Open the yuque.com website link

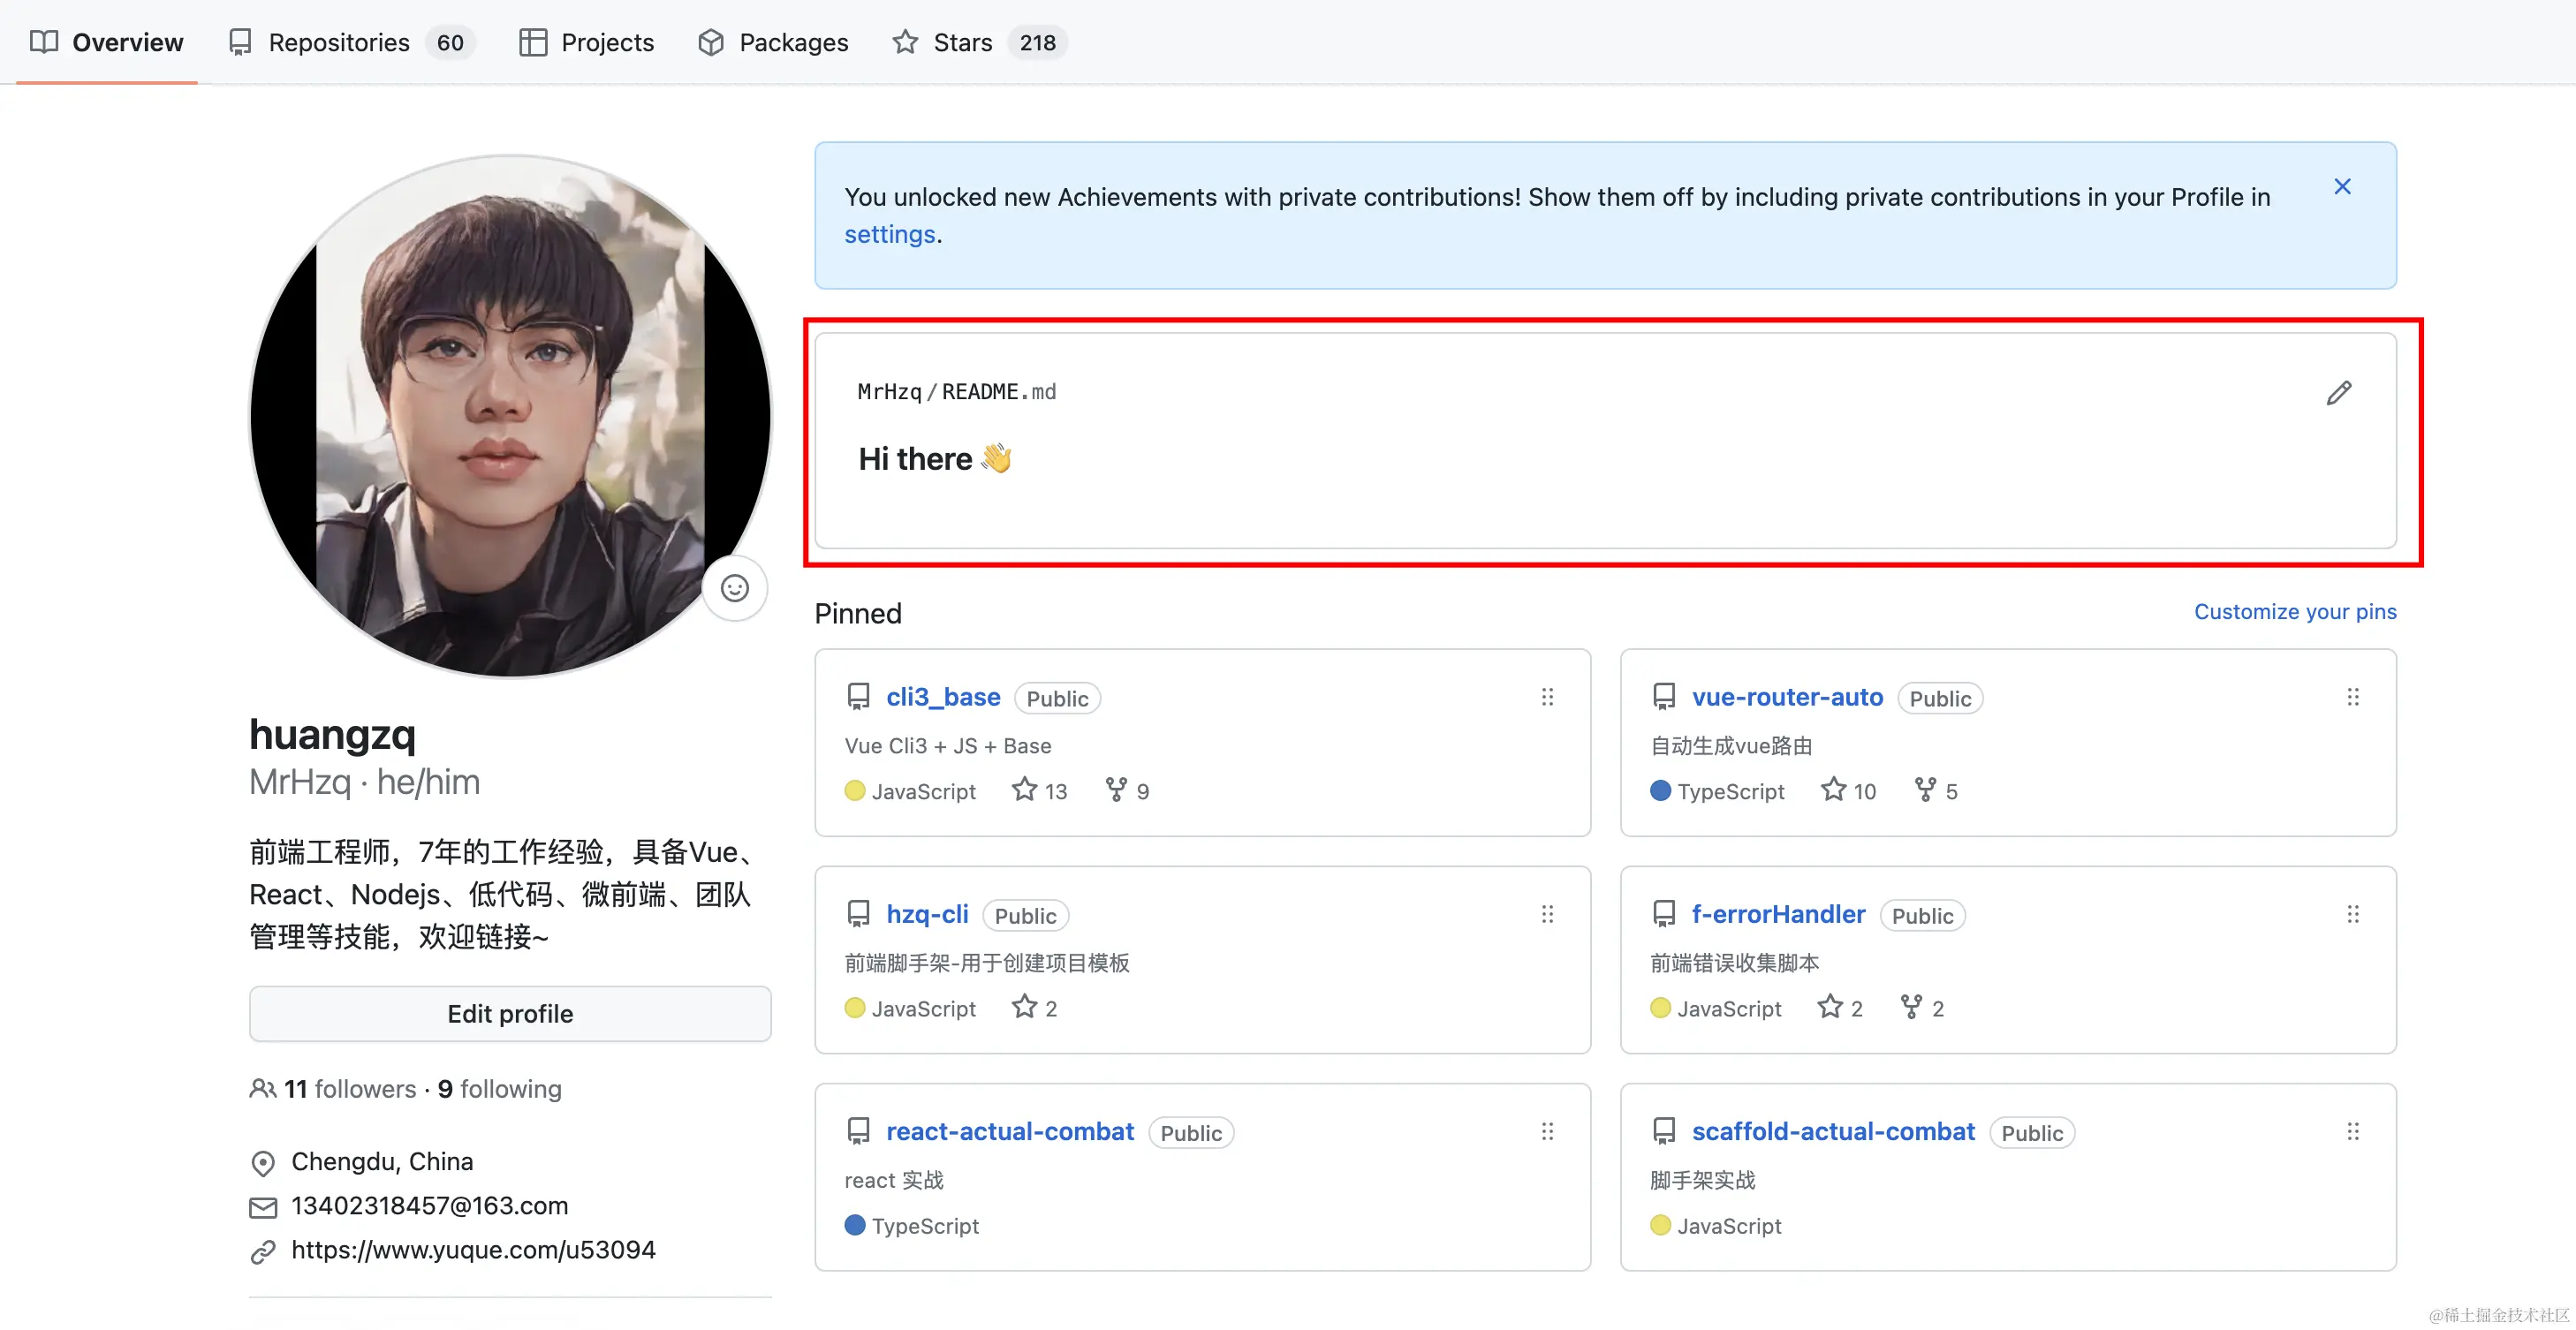473,1250
